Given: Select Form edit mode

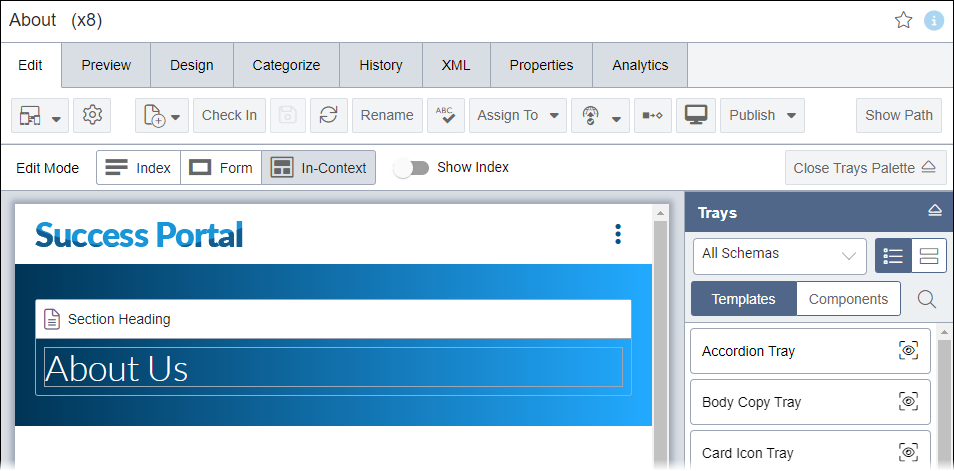Looking at the screenshot, I should point(221,168).
